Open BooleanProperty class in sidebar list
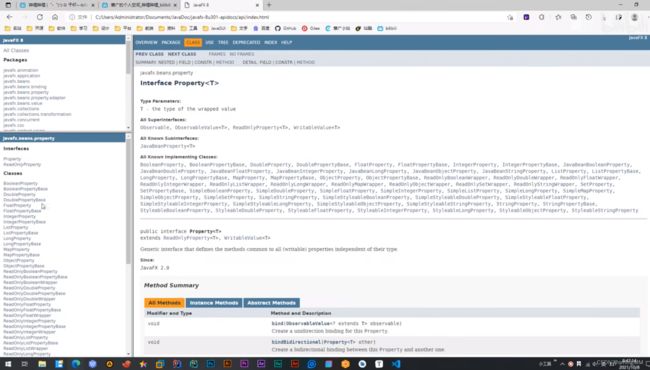The width and height of the screenshot is (650, 370). (20, 183)
